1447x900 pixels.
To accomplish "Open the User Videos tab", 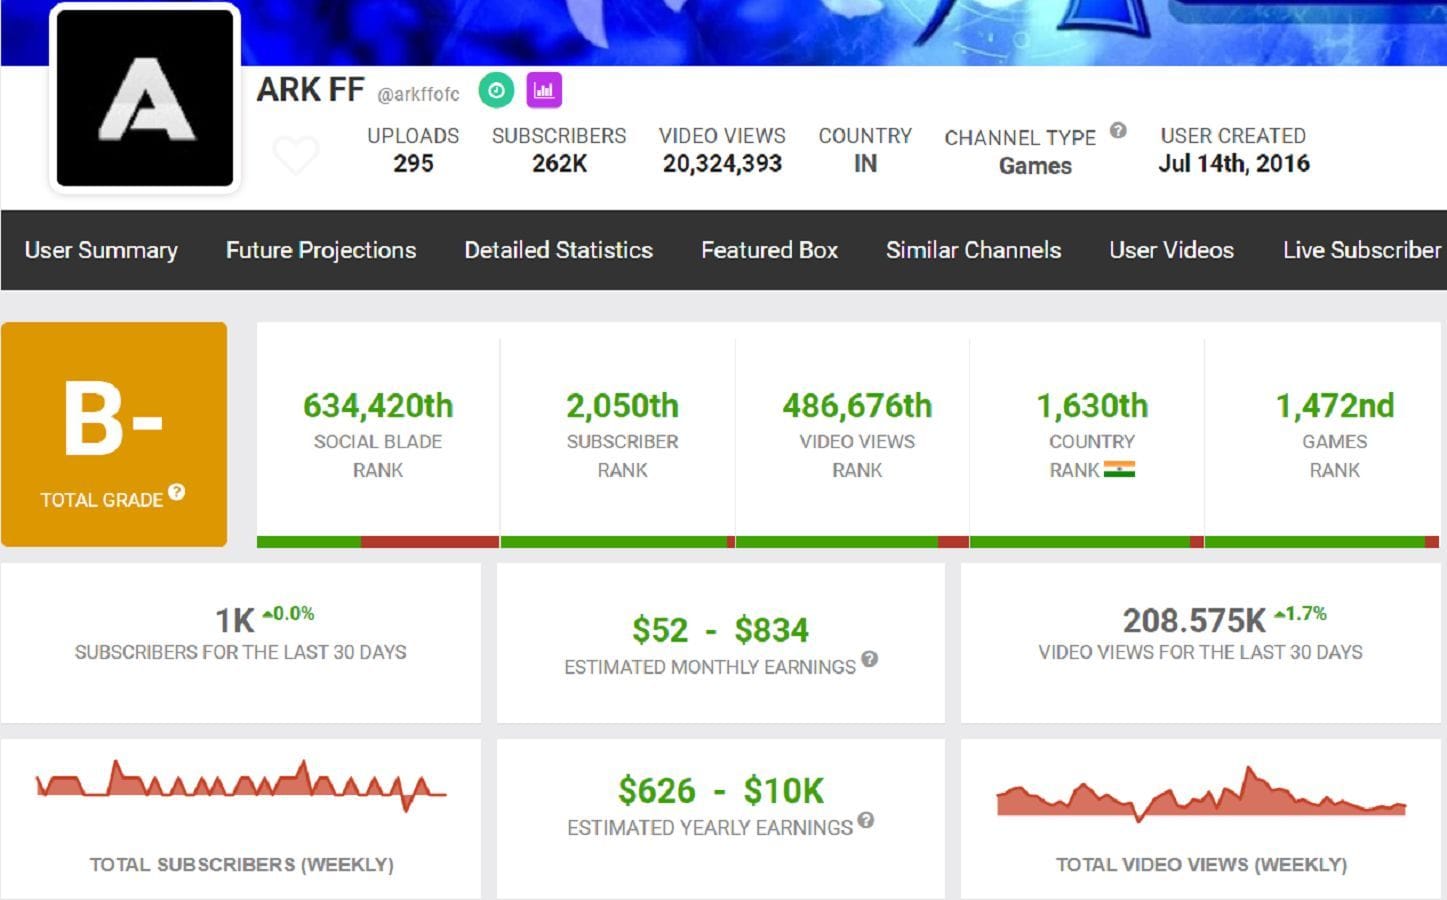I will 1170,250.
